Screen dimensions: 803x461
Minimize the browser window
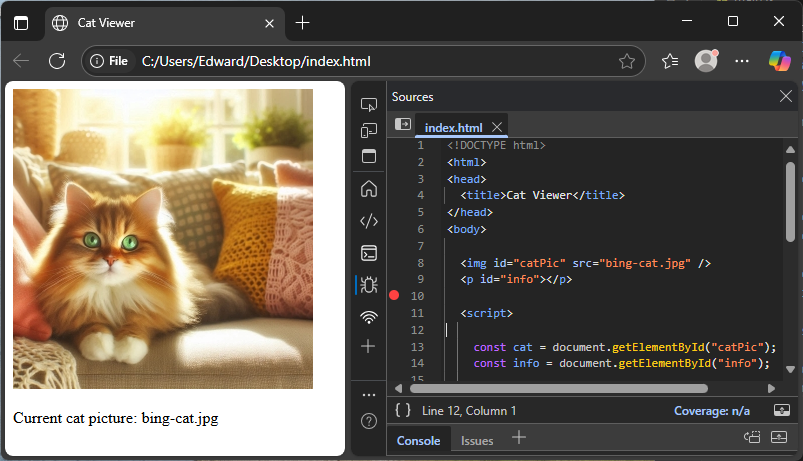coord(687,21)
